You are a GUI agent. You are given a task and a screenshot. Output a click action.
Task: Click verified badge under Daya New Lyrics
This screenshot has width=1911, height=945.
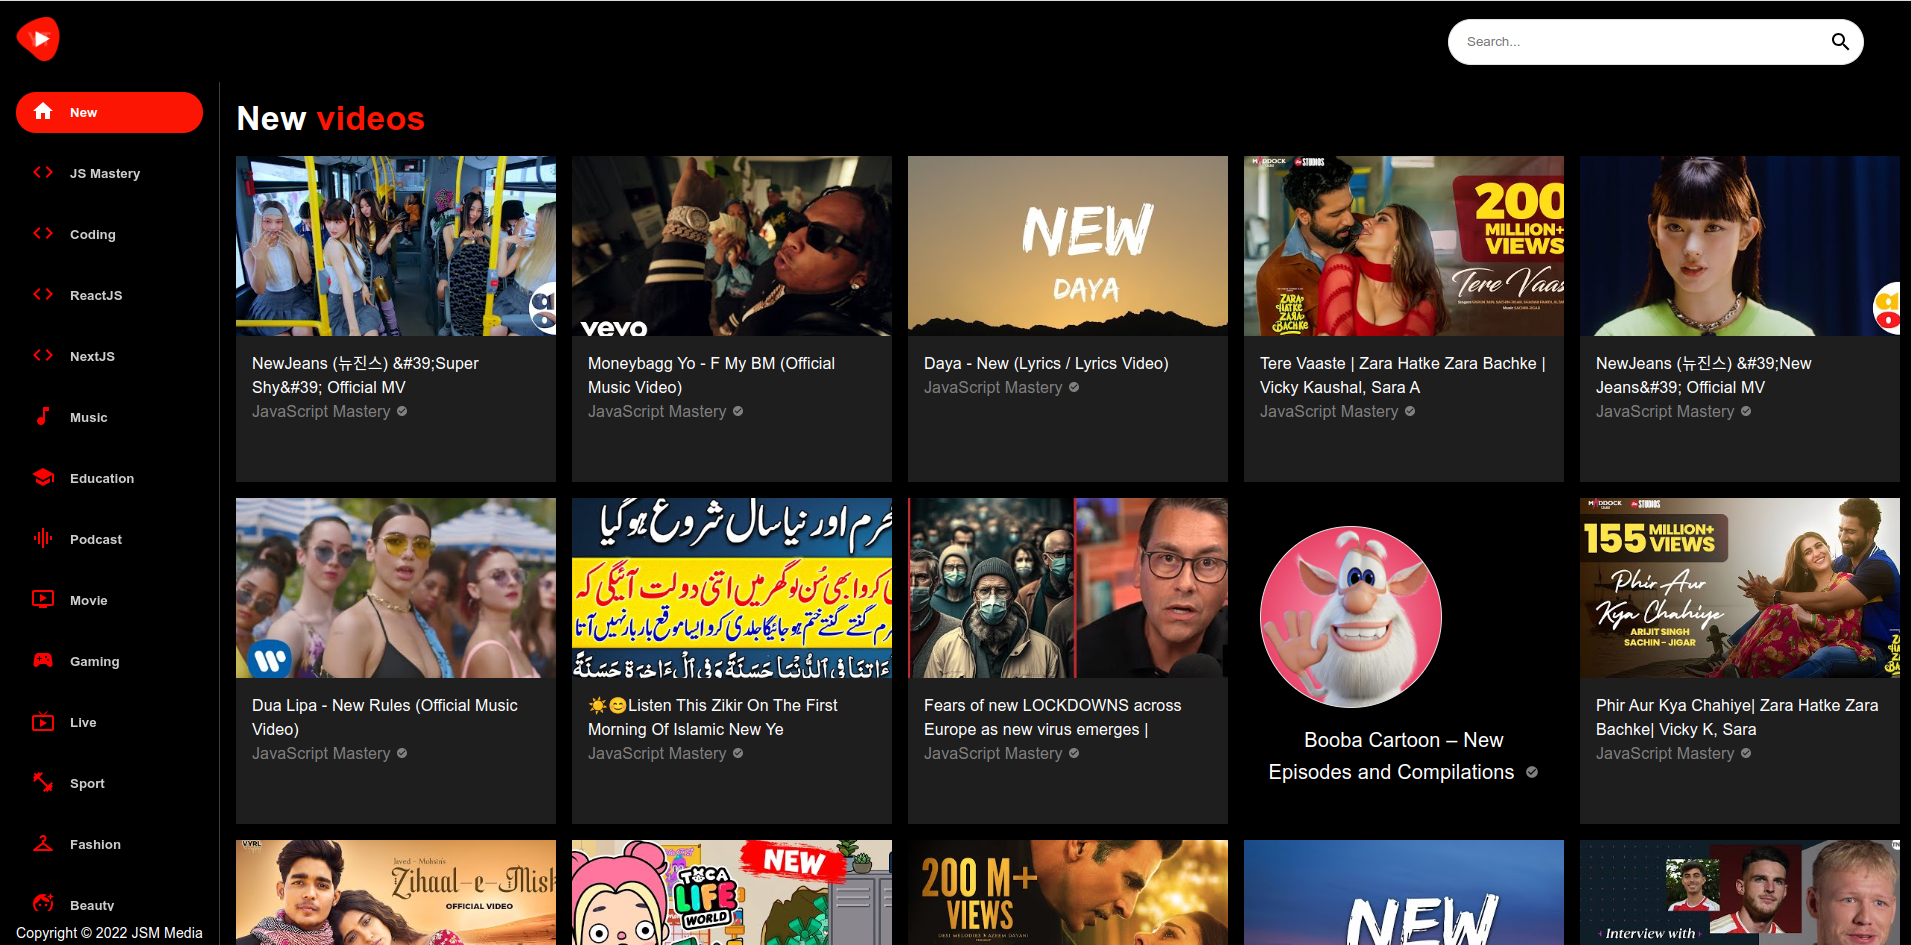(x=1074, y=388)
